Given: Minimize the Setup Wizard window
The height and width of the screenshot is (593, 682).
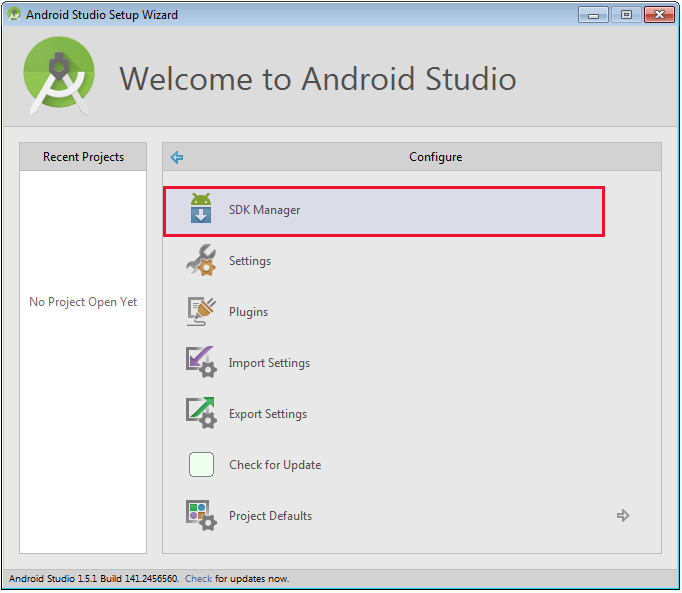Looking at the screenshot, I should click(593, 14).
